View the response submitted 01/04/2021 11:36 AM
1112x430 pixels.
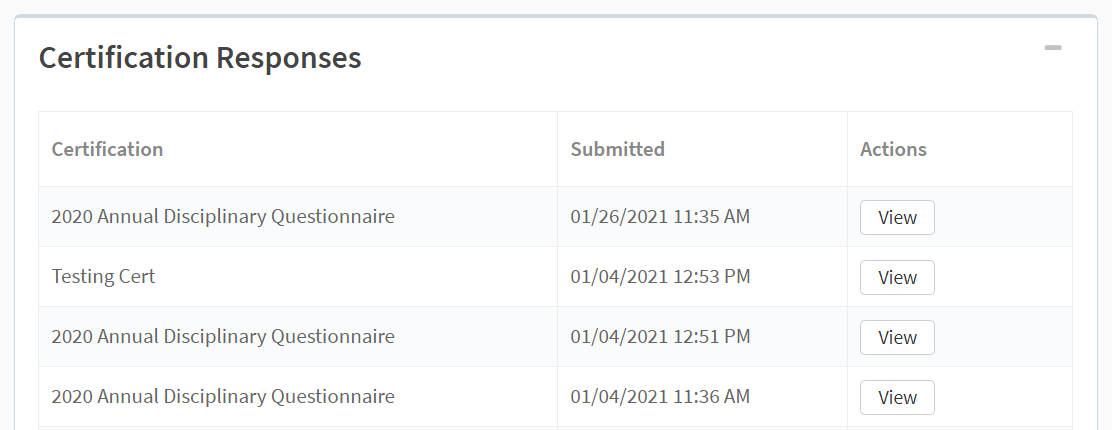pos(897,397)
